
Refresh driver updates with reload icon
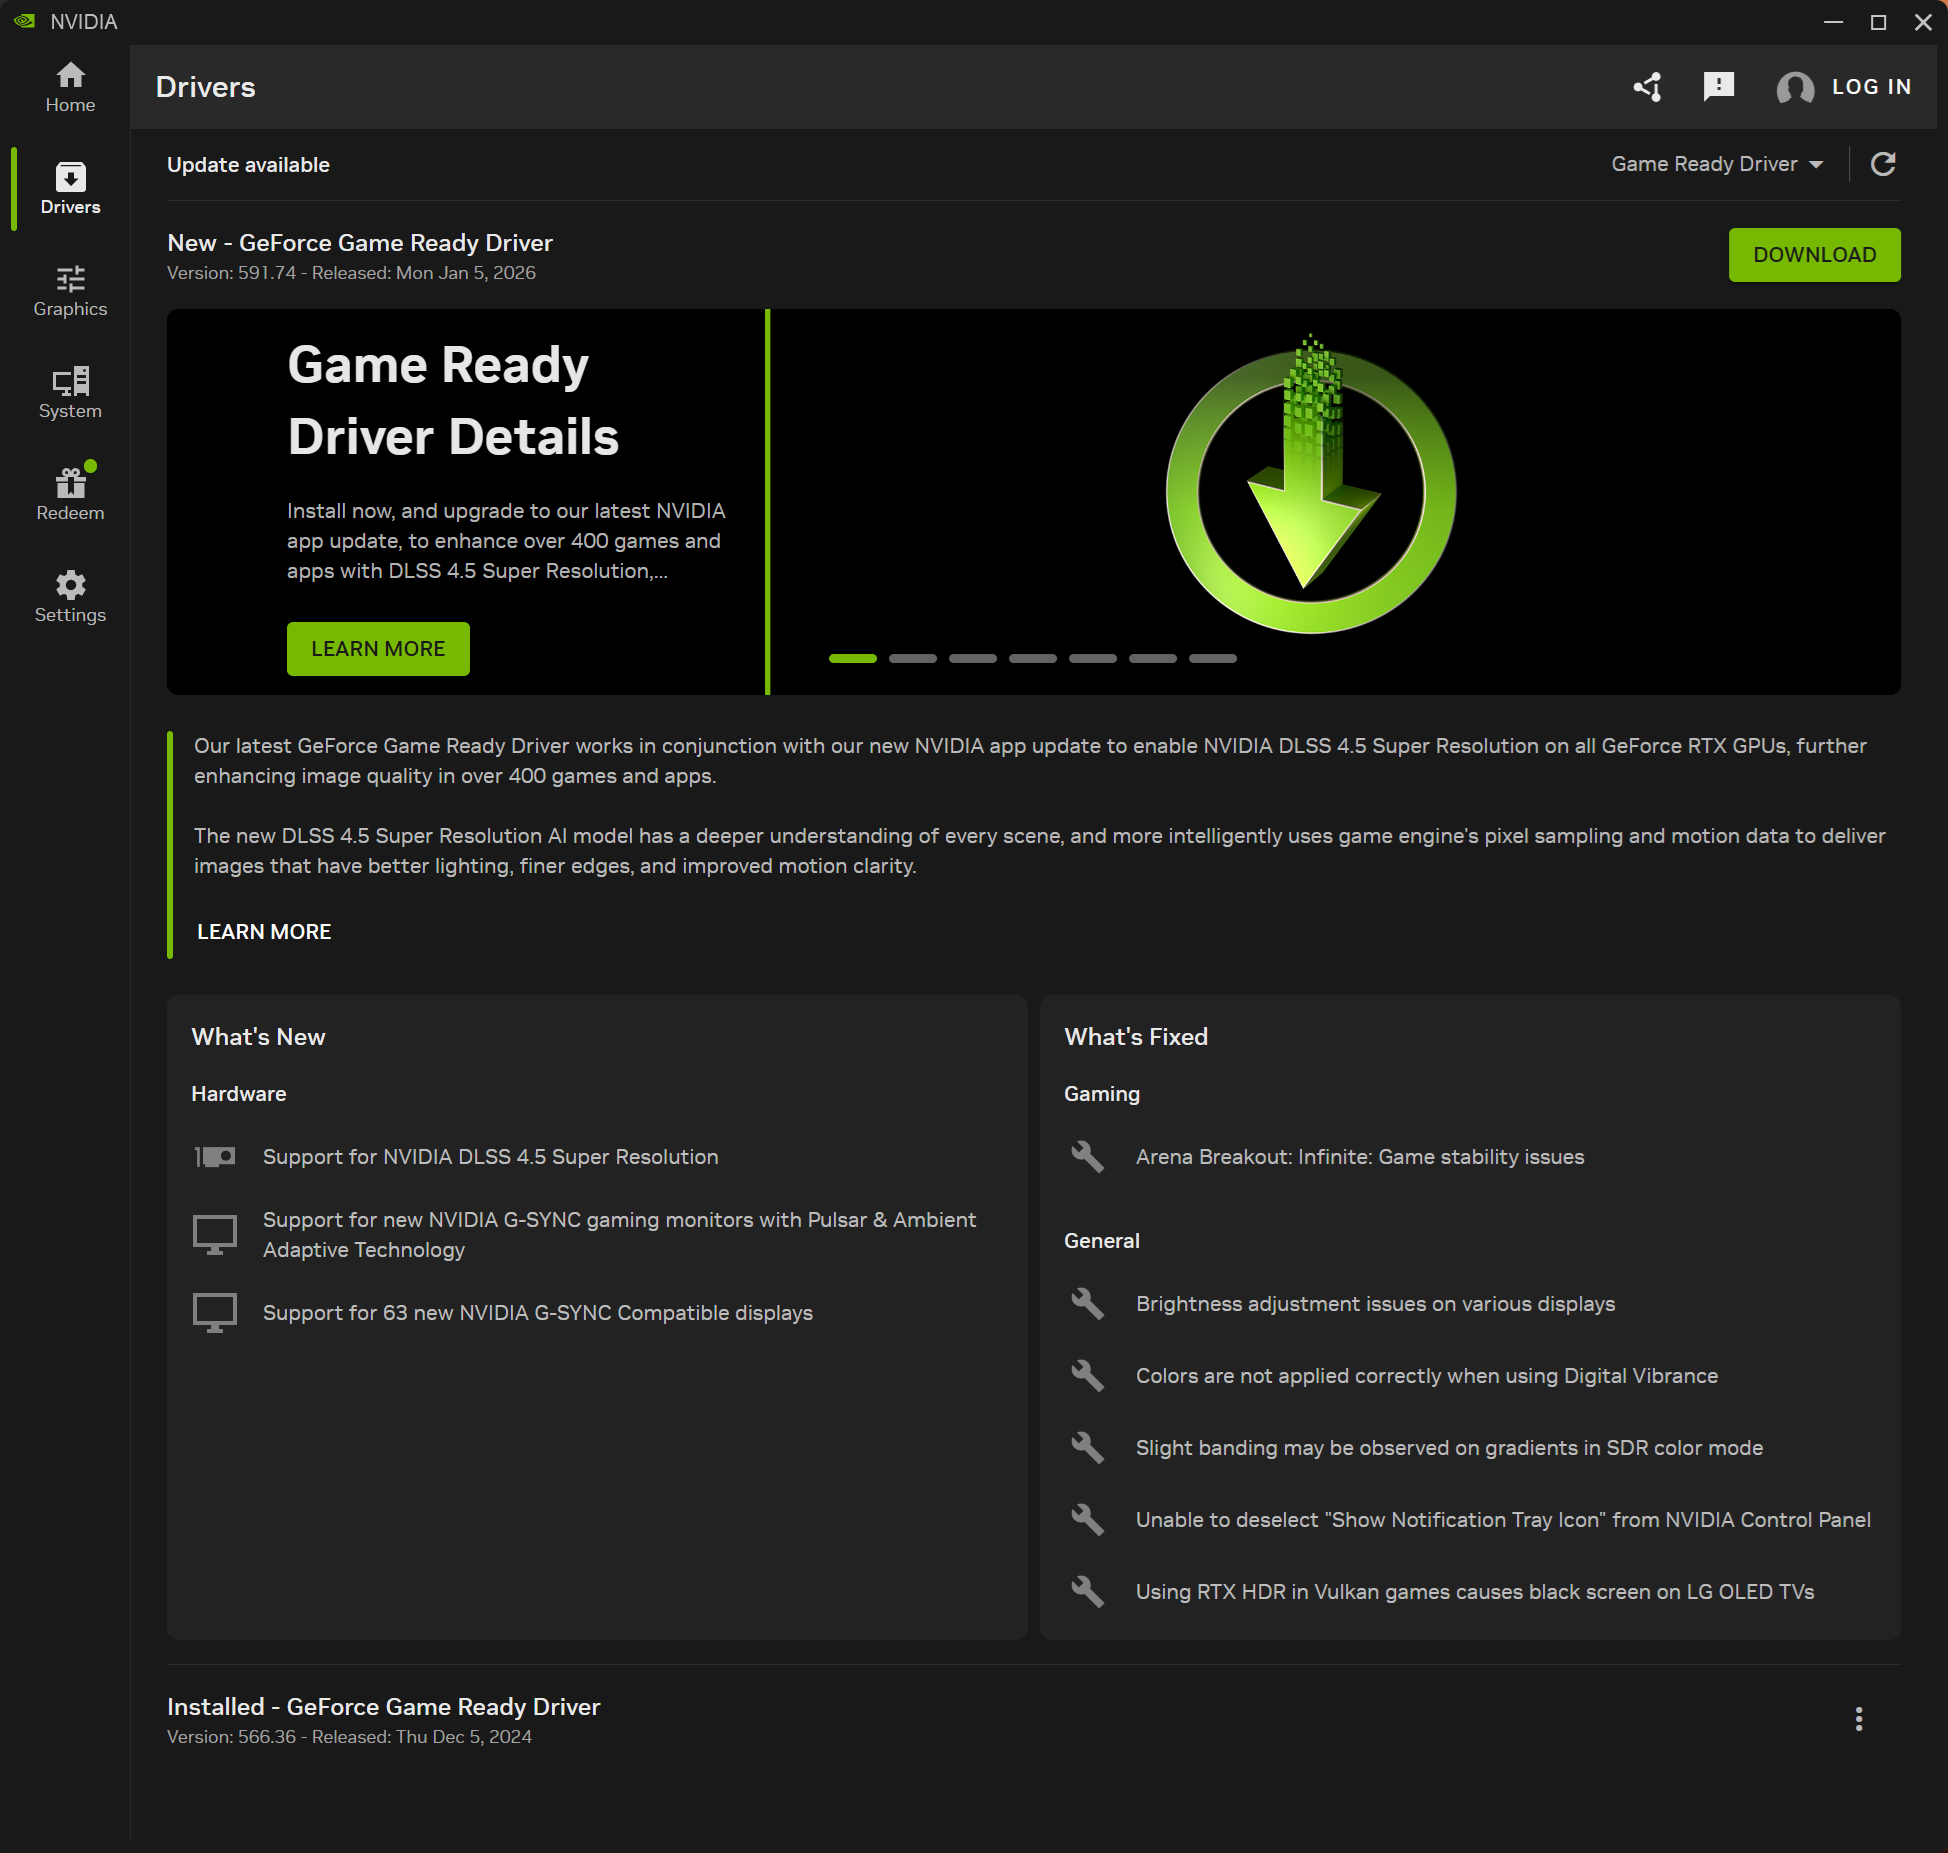coord(1883,164)
